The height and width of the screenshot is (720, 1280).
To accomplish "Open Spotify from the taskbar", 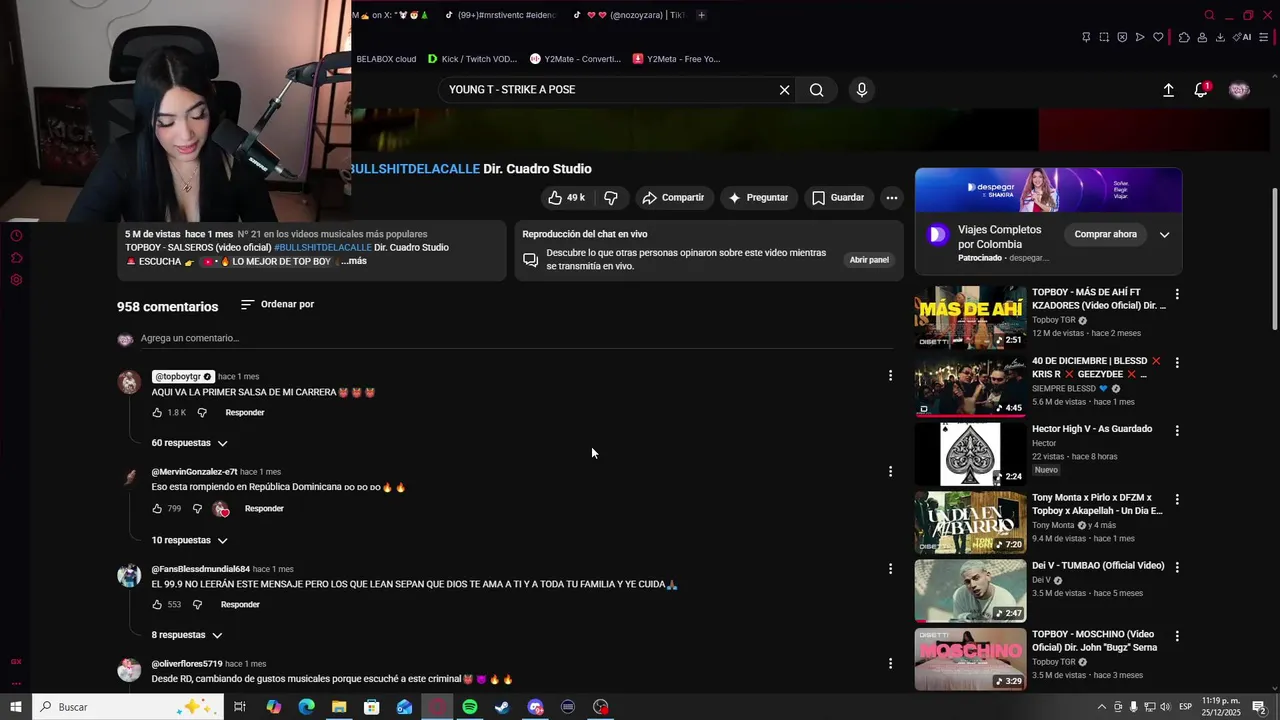I will (470, 707).
